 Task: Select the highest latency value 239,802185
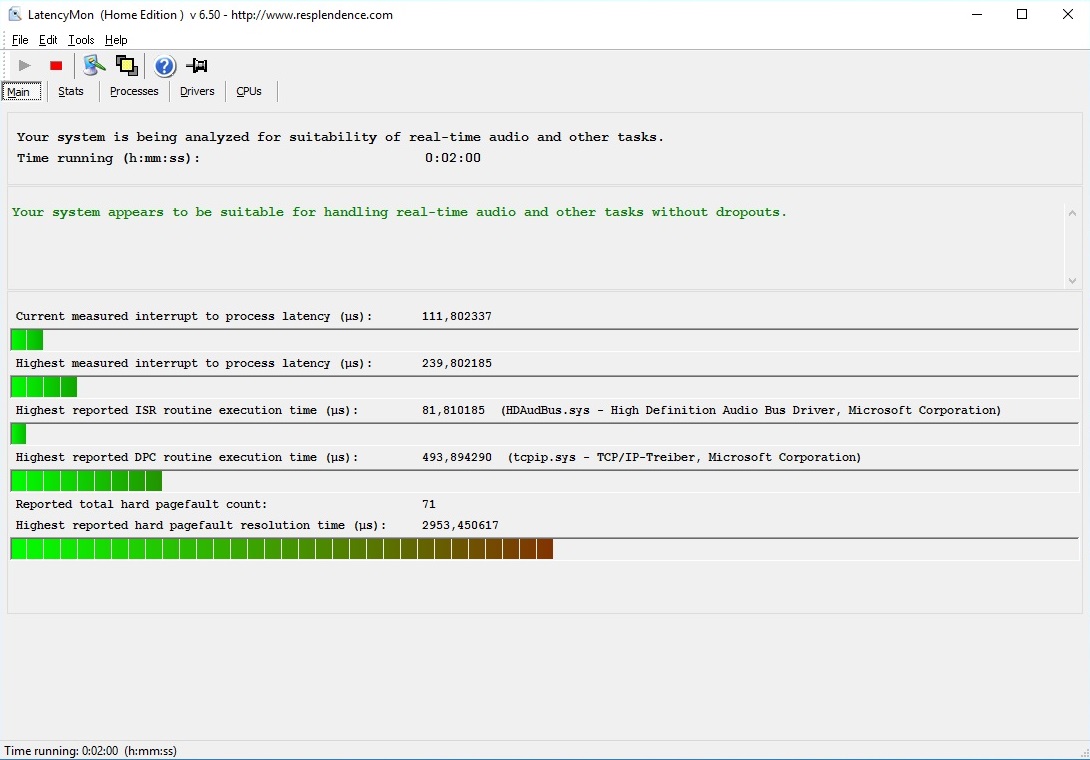coord(457,363)
